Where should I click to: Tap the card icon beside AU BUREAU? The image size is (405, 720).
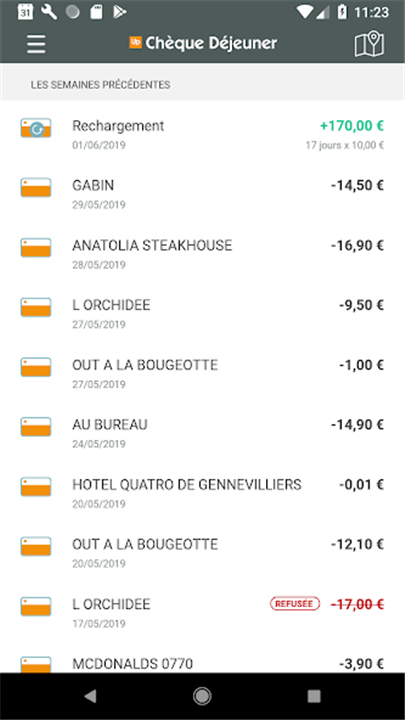[x=36, y=427]
